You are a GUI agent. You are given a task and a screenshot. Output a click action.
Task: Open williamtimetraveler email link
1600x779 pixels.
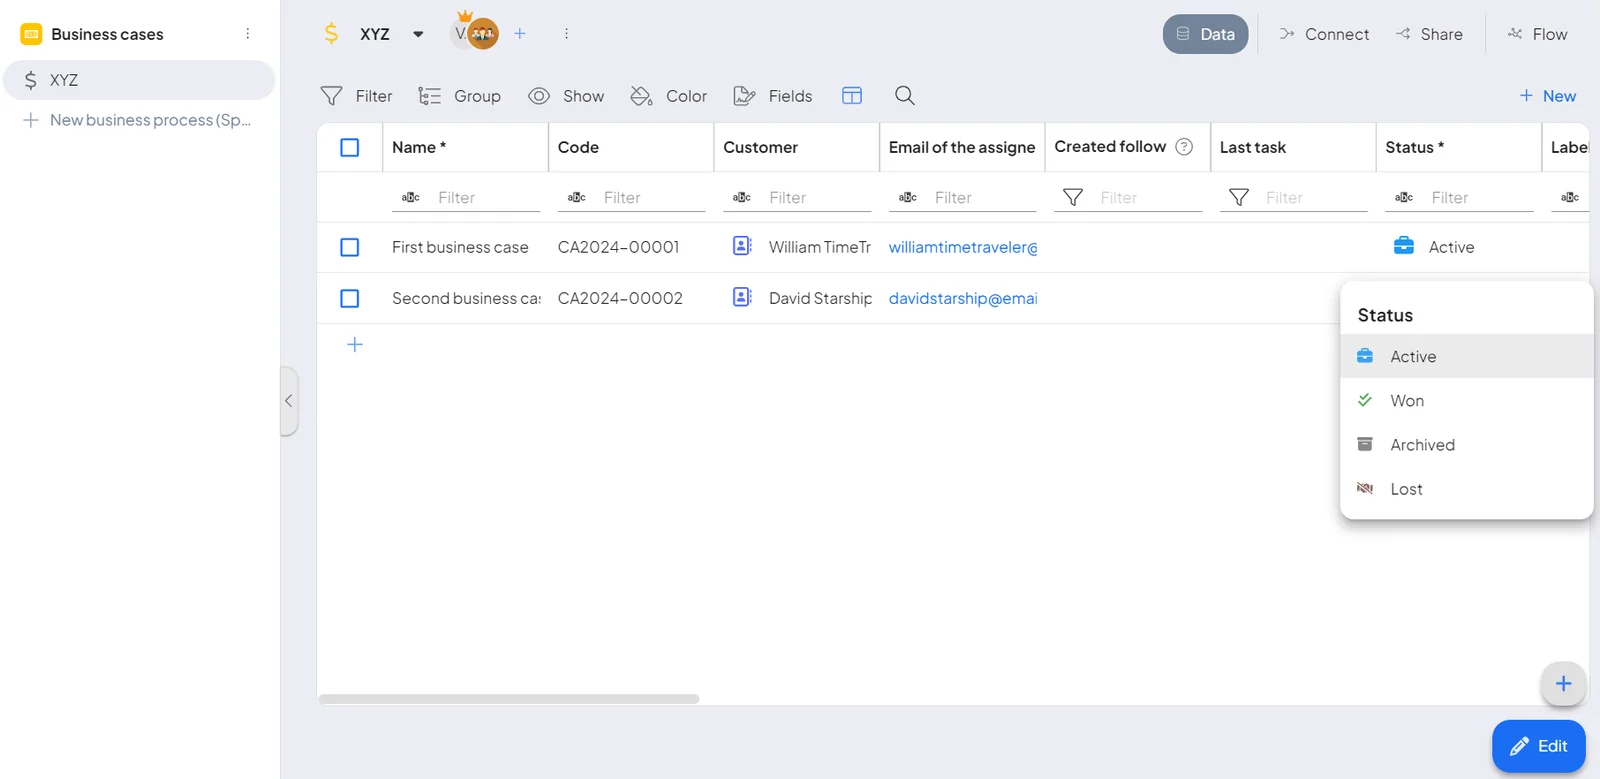(963, 247)
